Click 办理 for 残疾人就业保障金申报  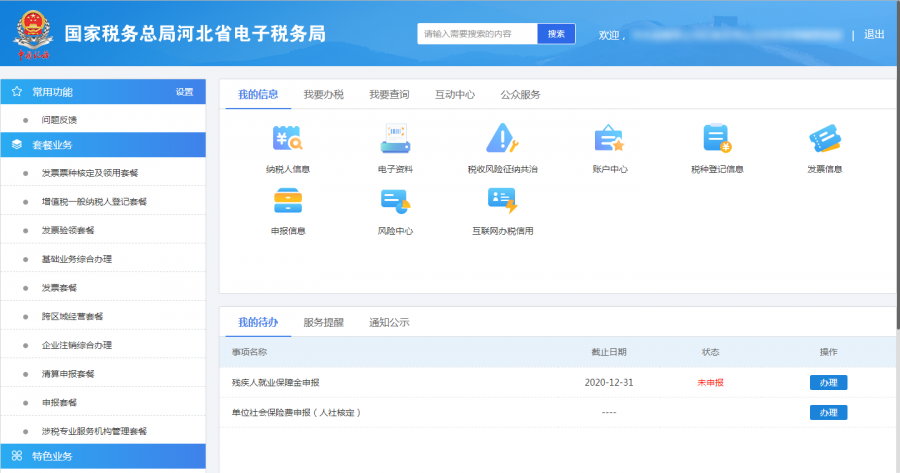pos(828,382)
